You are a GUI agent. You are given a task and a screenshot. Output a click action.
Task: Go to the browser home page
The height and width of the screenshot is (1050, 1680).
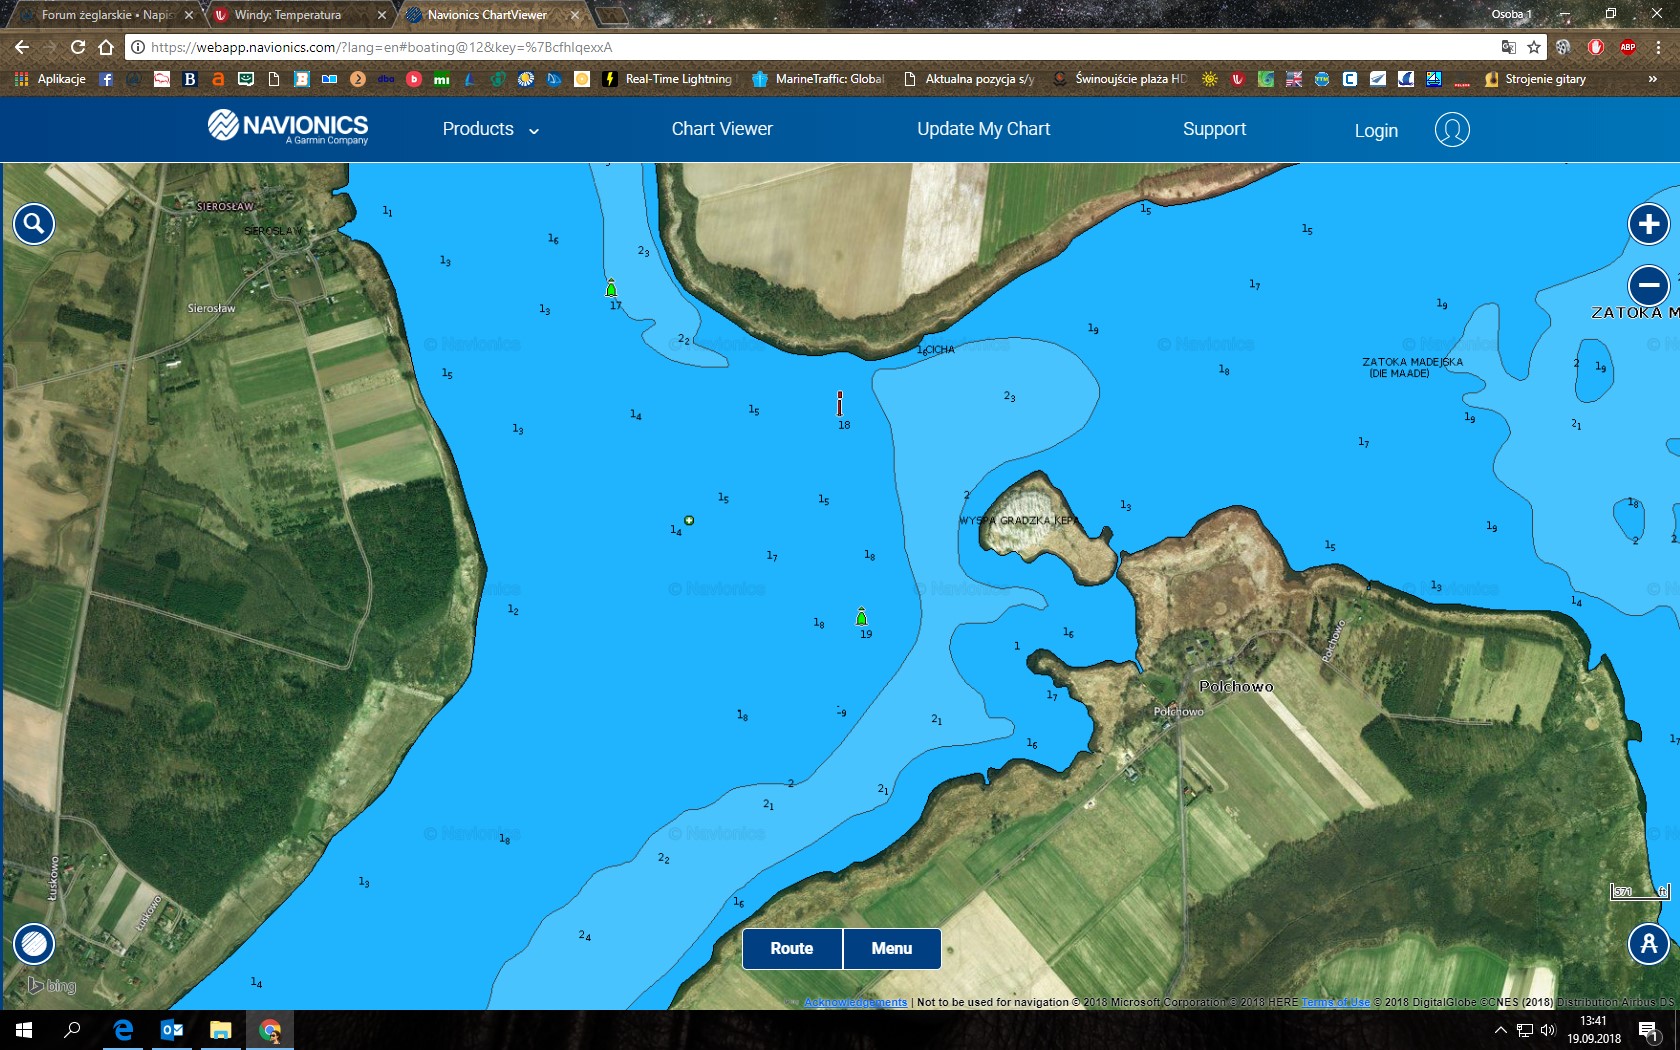(x=106, y=47)
